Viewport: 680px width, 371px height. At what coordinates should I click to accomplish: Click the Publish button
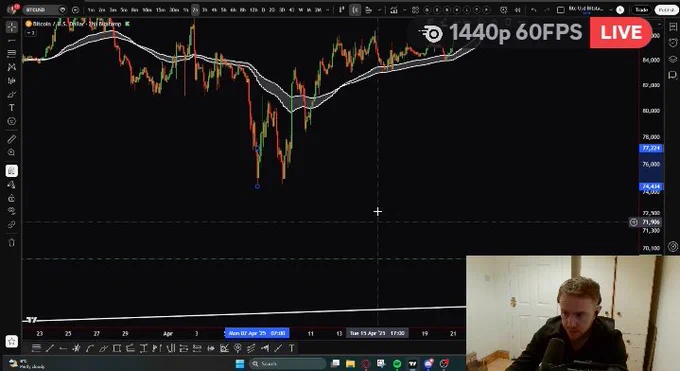click(x=666, y=10)
